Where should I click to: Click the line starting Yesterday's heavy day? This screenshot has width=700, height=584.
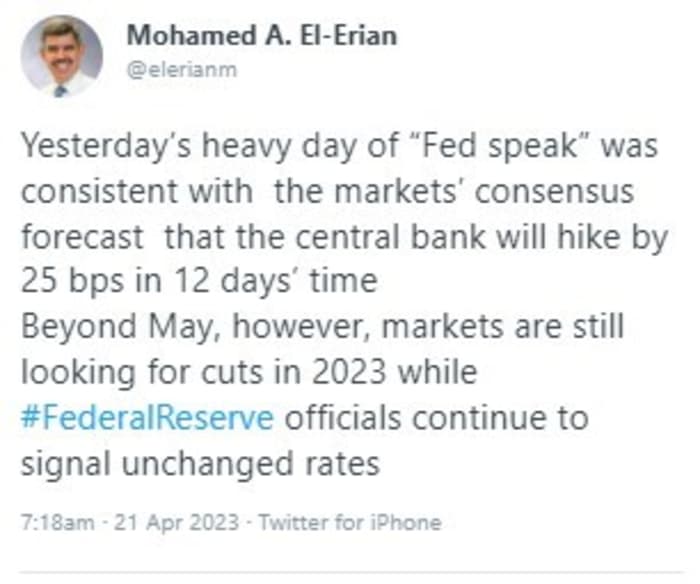tap(339, 146)
